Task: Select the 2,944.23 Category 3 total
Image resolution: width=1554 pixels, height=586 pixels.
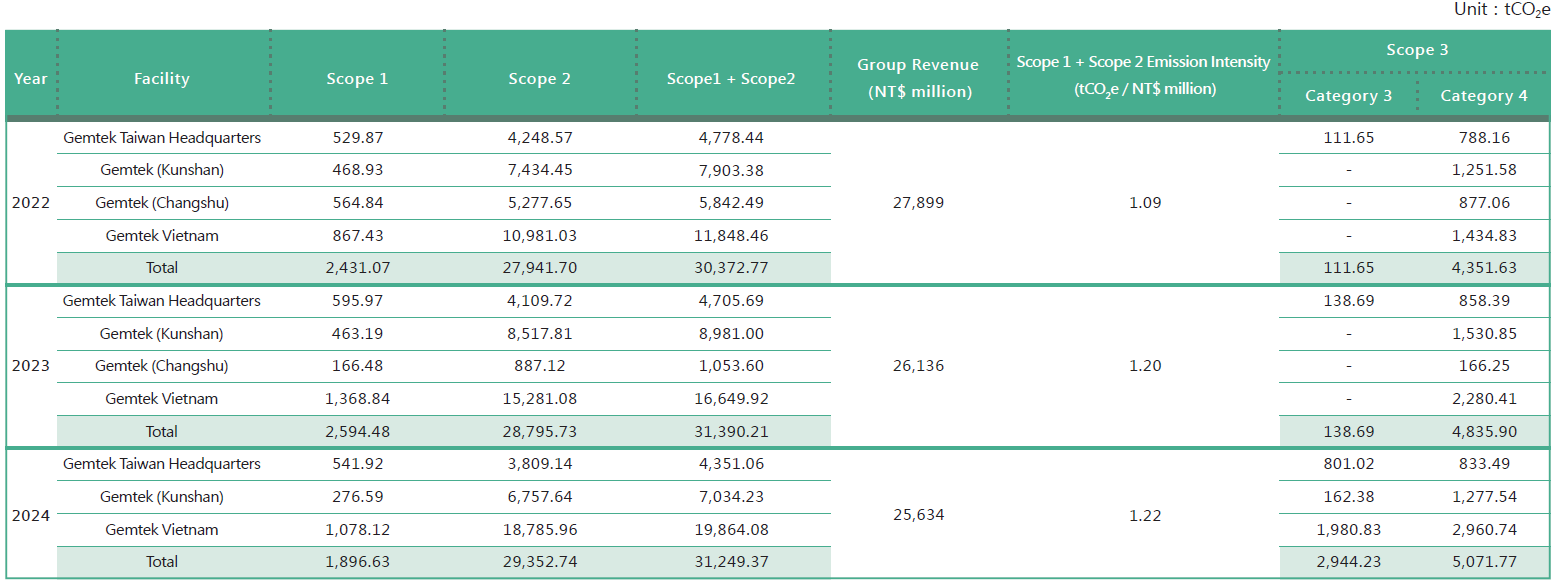Action: click(x=1348, y=562)
